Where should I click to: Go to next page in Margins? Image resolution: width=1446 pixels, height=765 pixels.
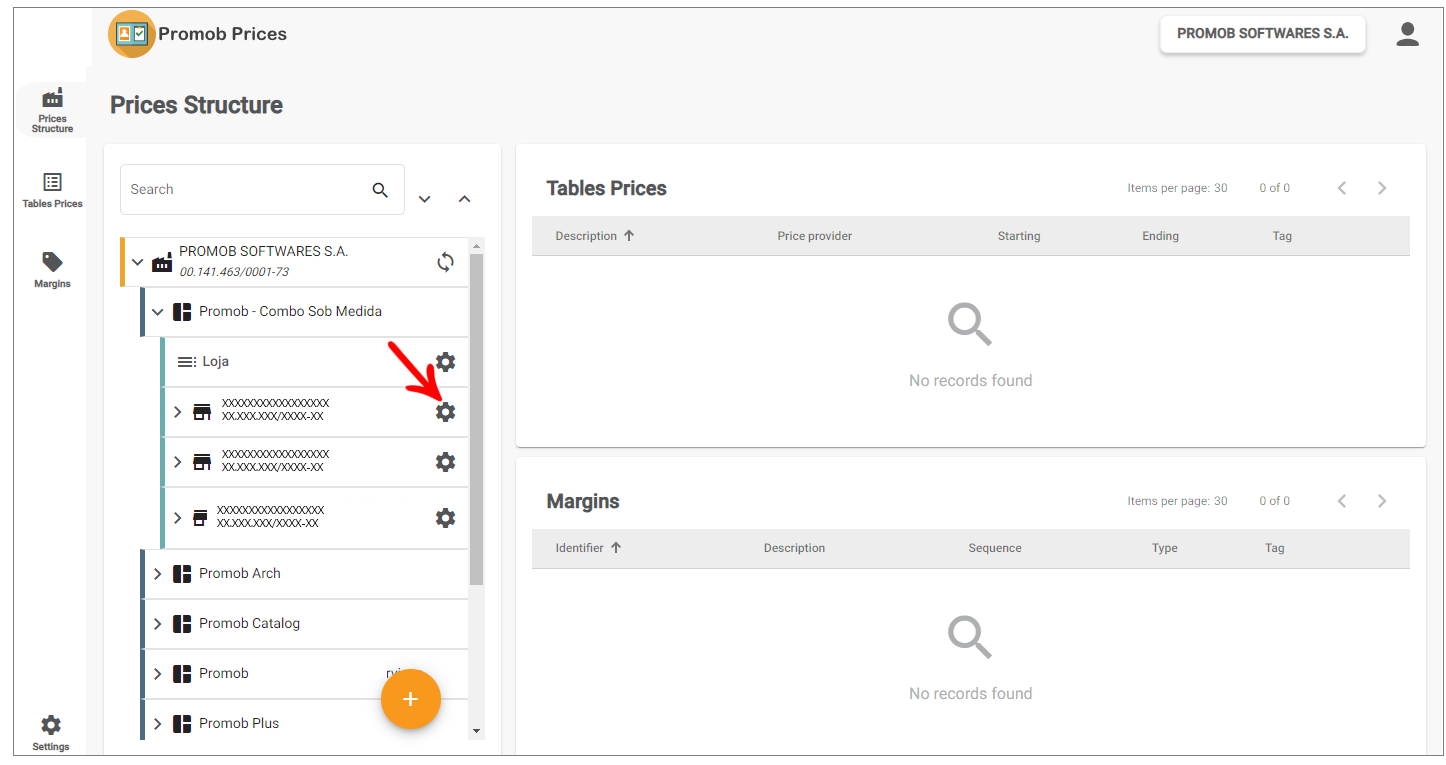pyautogui.click(x=1382, y=501)
